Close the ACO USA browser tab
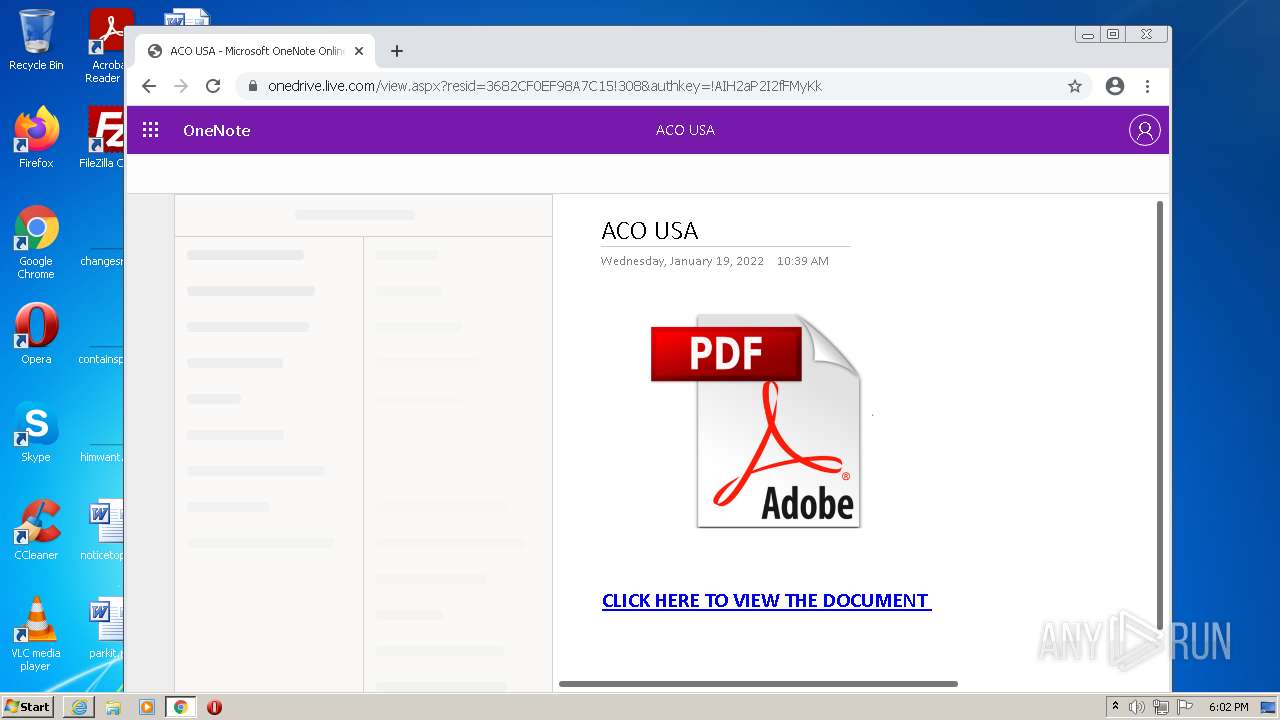 pos(359,51)
